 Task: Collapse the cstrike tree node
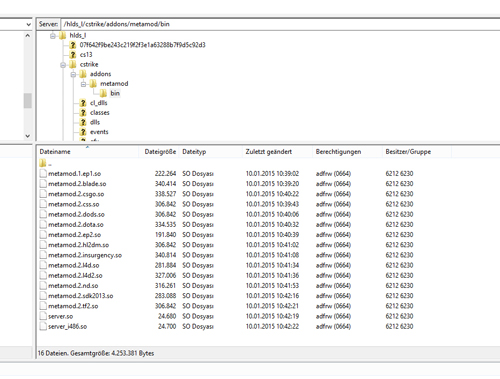[x=63, y=65]
